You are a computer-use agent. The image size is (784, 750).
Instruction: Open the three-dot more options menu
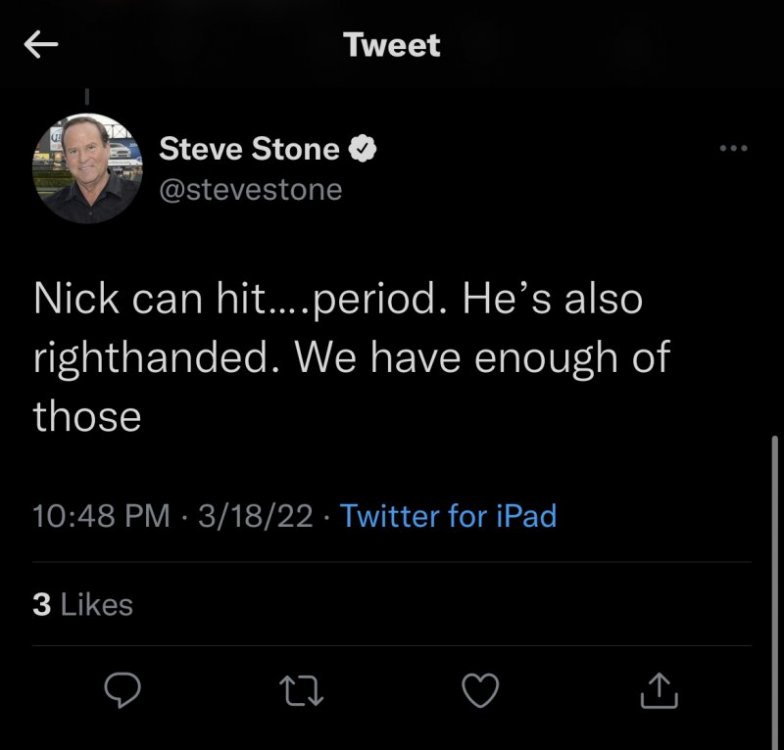point(735,147)
